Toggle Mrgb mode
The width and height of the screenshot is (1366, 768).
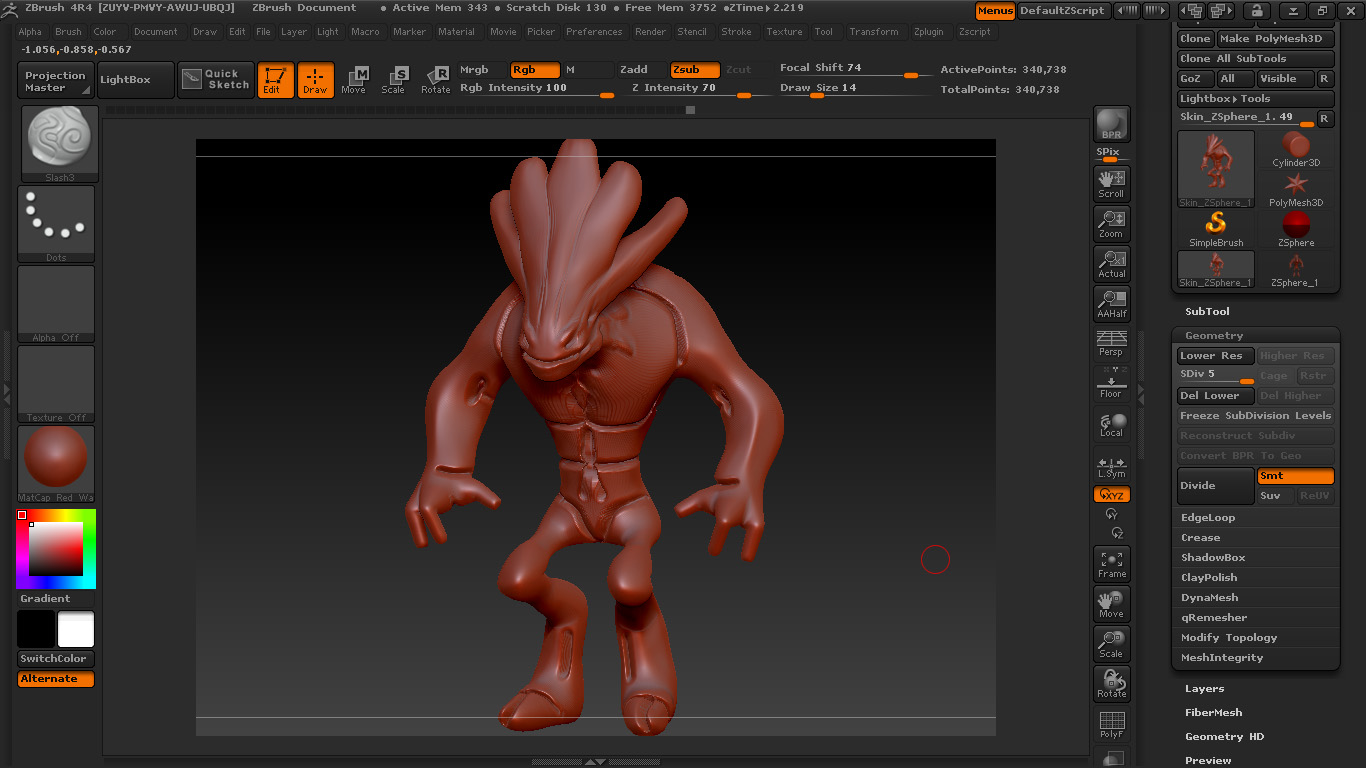[x=483, y=70]
